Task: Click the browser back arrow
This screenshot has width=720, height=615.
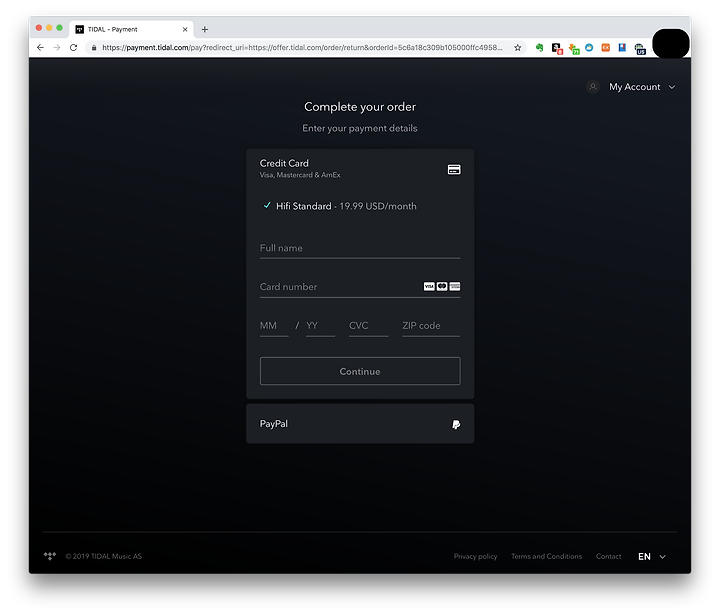Action: click(x=40, y=47)
